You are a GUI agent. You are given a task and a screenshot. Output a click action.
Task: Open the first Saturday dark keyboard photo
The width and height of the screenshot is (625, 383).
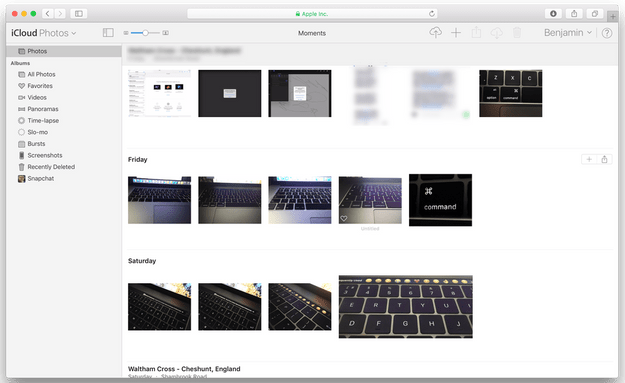point(159,307)
